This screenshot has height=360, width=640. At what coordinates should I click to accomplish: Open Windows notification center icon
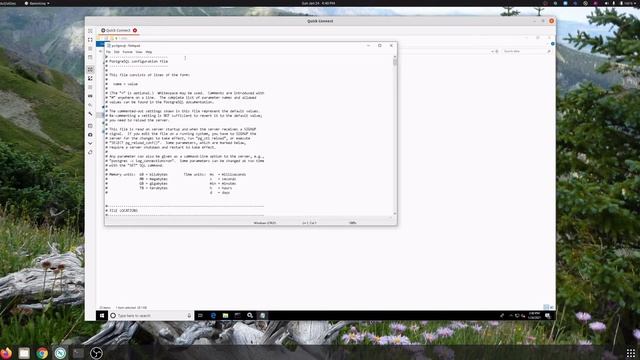(548, 316)
